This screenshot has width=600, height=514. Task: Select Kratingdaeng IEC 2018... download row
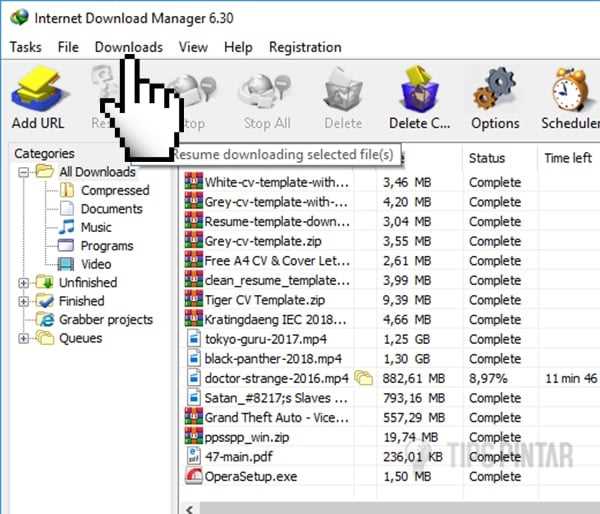[389, 320]
